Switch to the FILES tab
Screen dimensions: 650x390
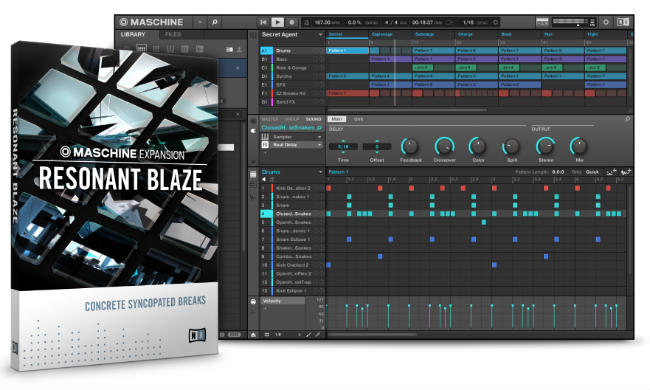pyautogui.click(x=173, y=34)
